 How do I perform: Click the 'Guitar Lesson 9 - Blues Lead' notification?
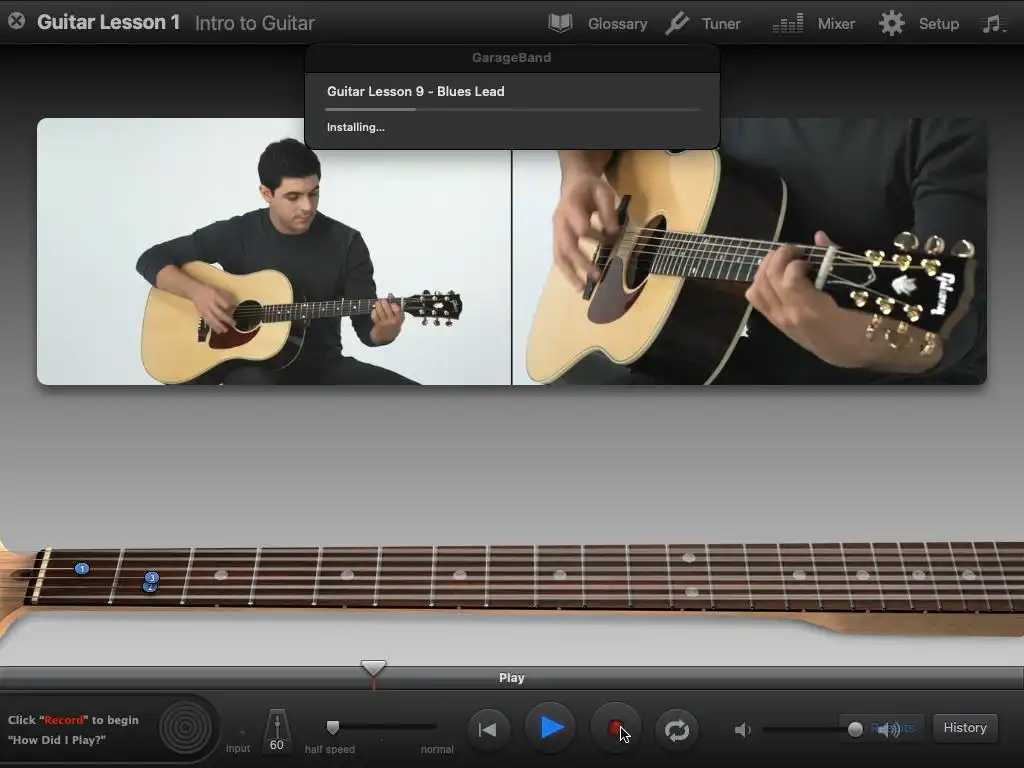coord(415,91)
